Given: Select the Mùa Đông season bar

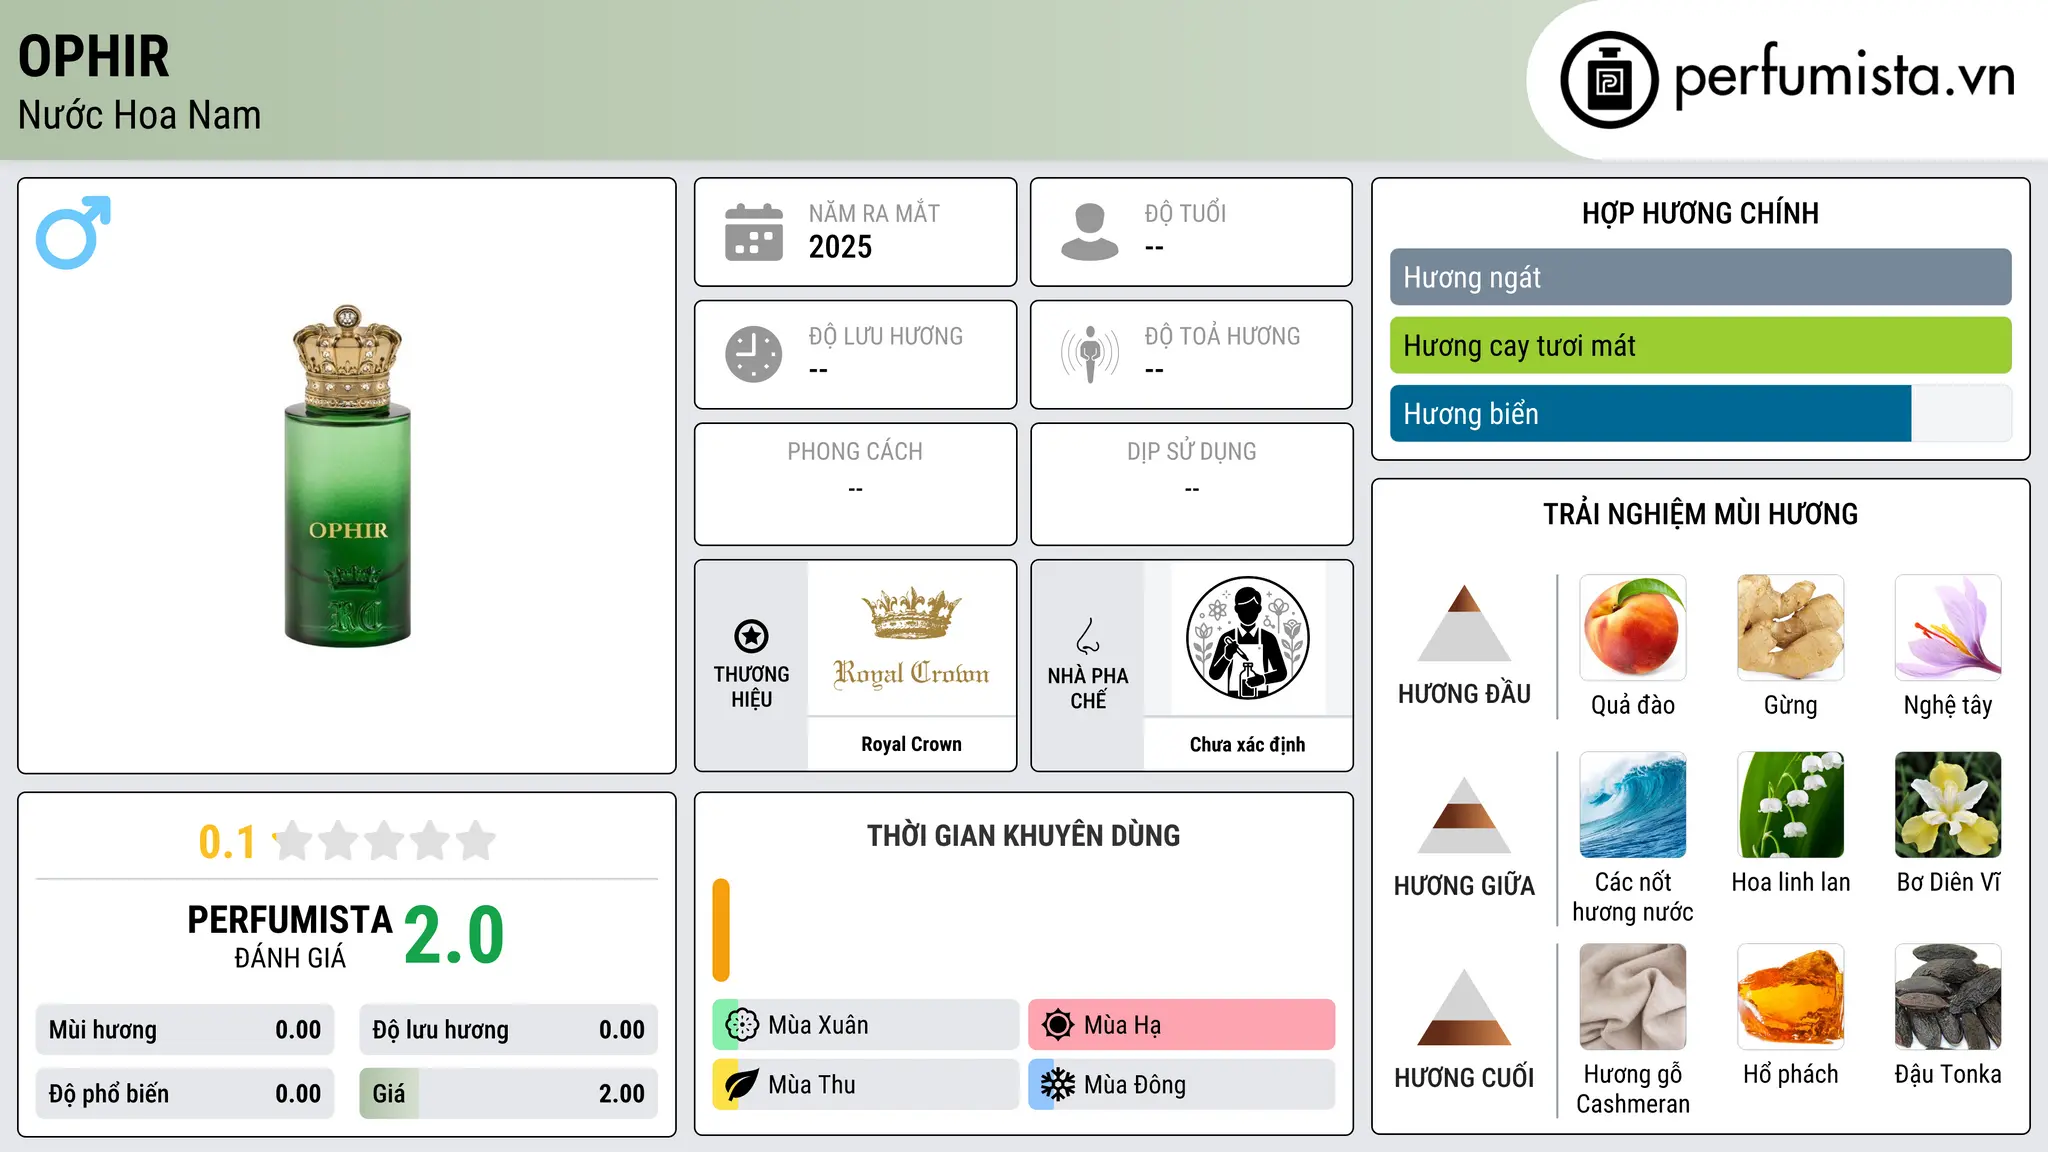Looking at the screenshot, I should [x=1182, y=1084].
